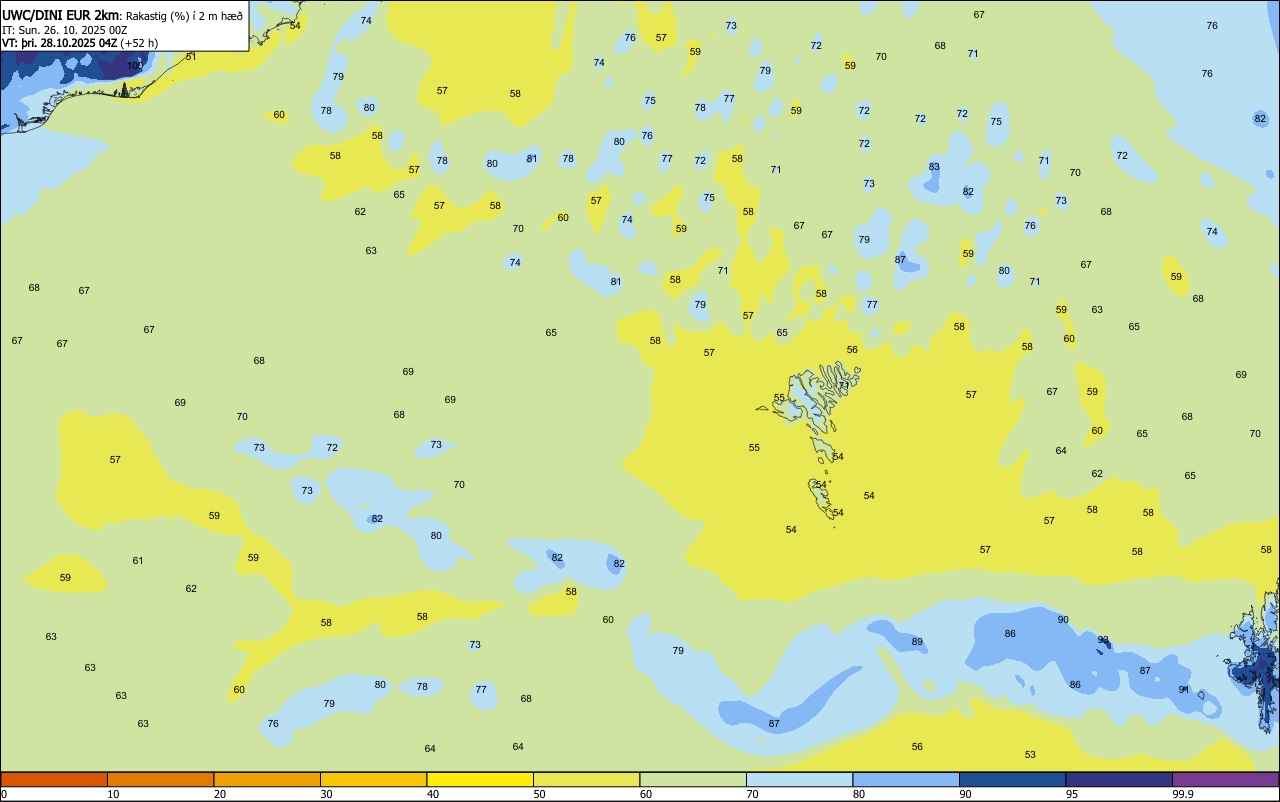Select the '10' legend tick label
This screenshot has height=802, width=1280.
point(114,794)
